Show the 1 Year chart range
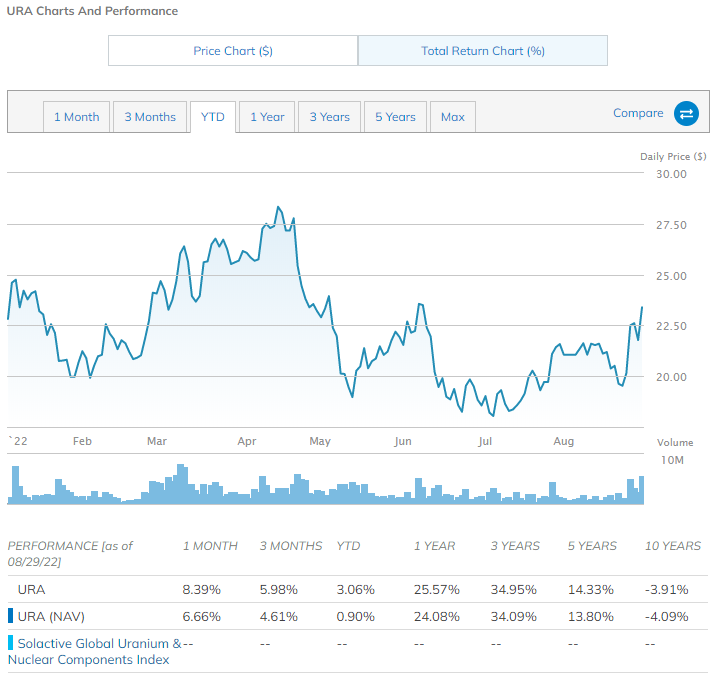 [x=267, y=117]
